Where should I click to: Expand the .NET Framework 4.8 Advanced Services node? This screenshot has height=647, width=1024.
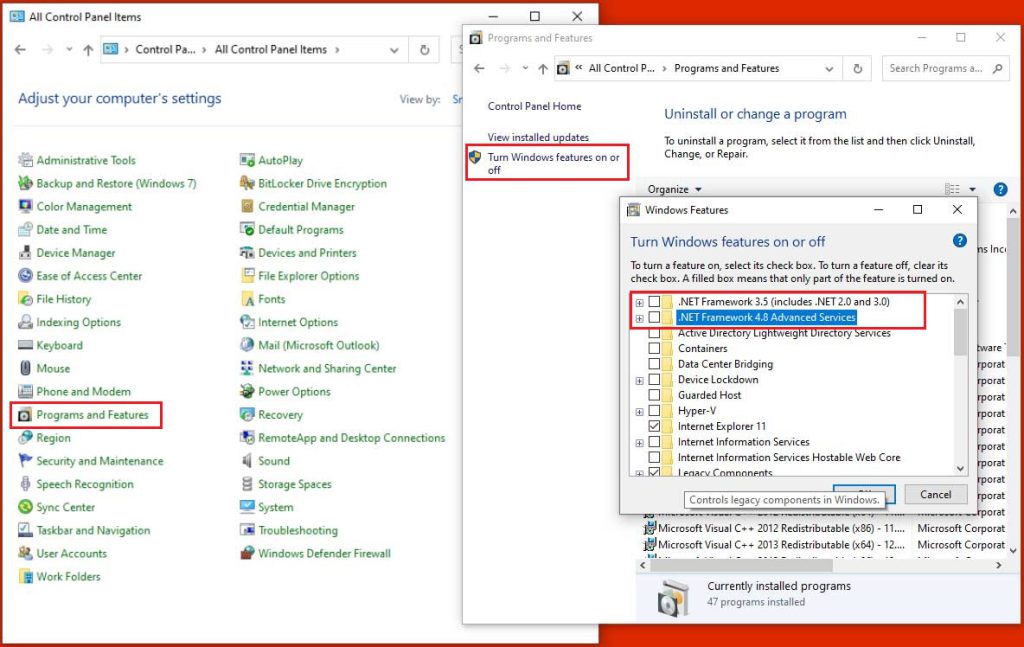click(x=639, y=318)
